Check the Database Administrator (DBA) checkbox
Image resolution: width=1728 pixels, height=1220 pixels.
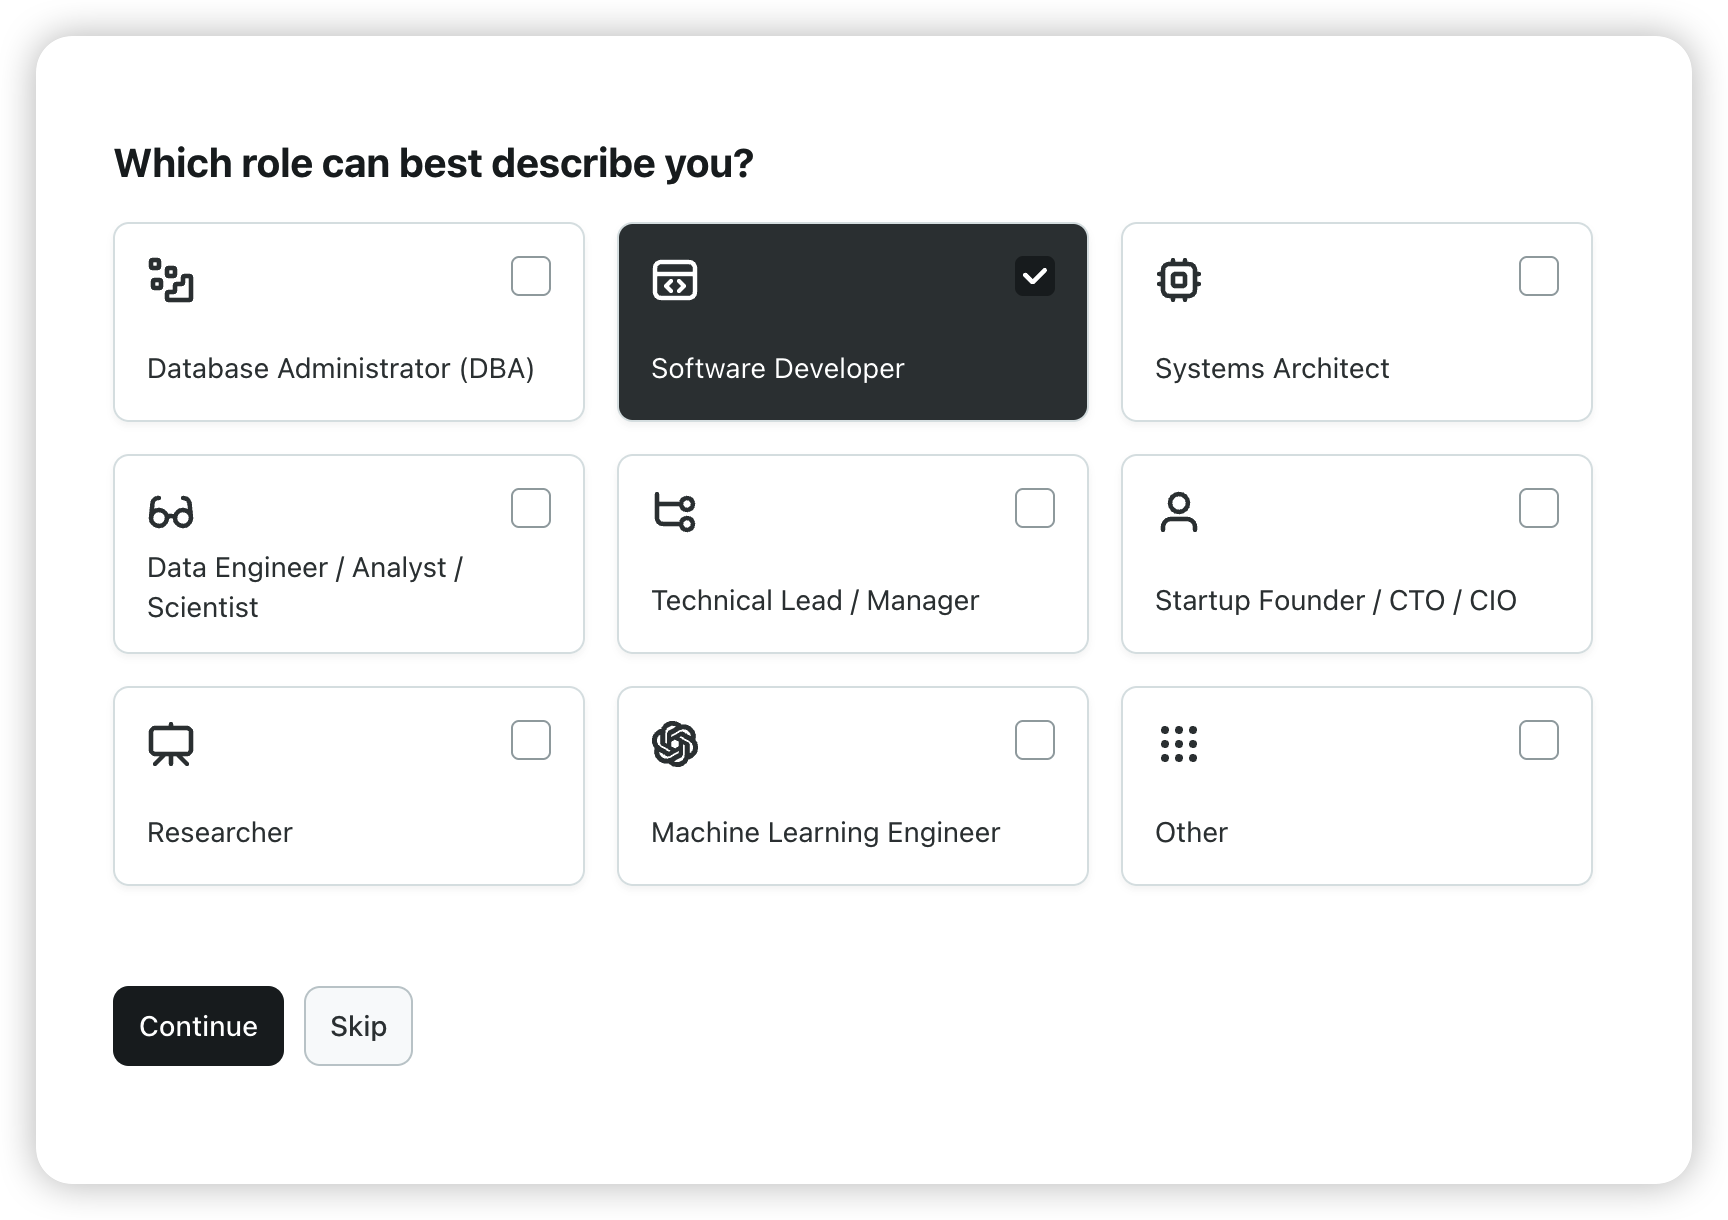click(x=531, y=276)
